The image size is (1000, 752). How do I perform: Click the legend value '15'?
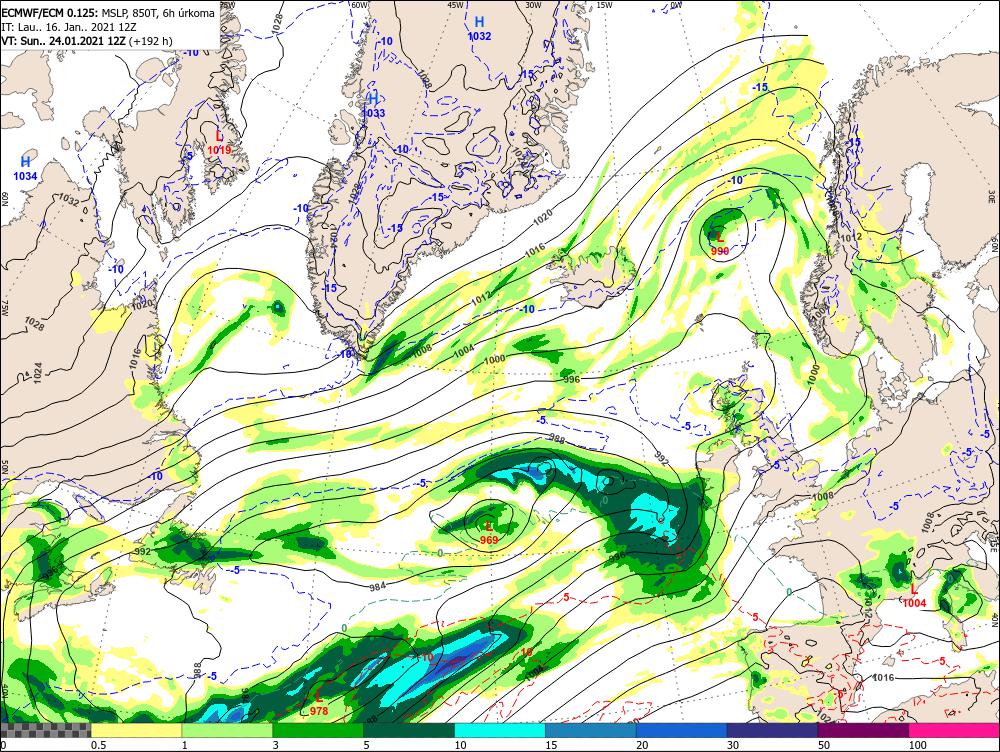[x=552, y=745]
